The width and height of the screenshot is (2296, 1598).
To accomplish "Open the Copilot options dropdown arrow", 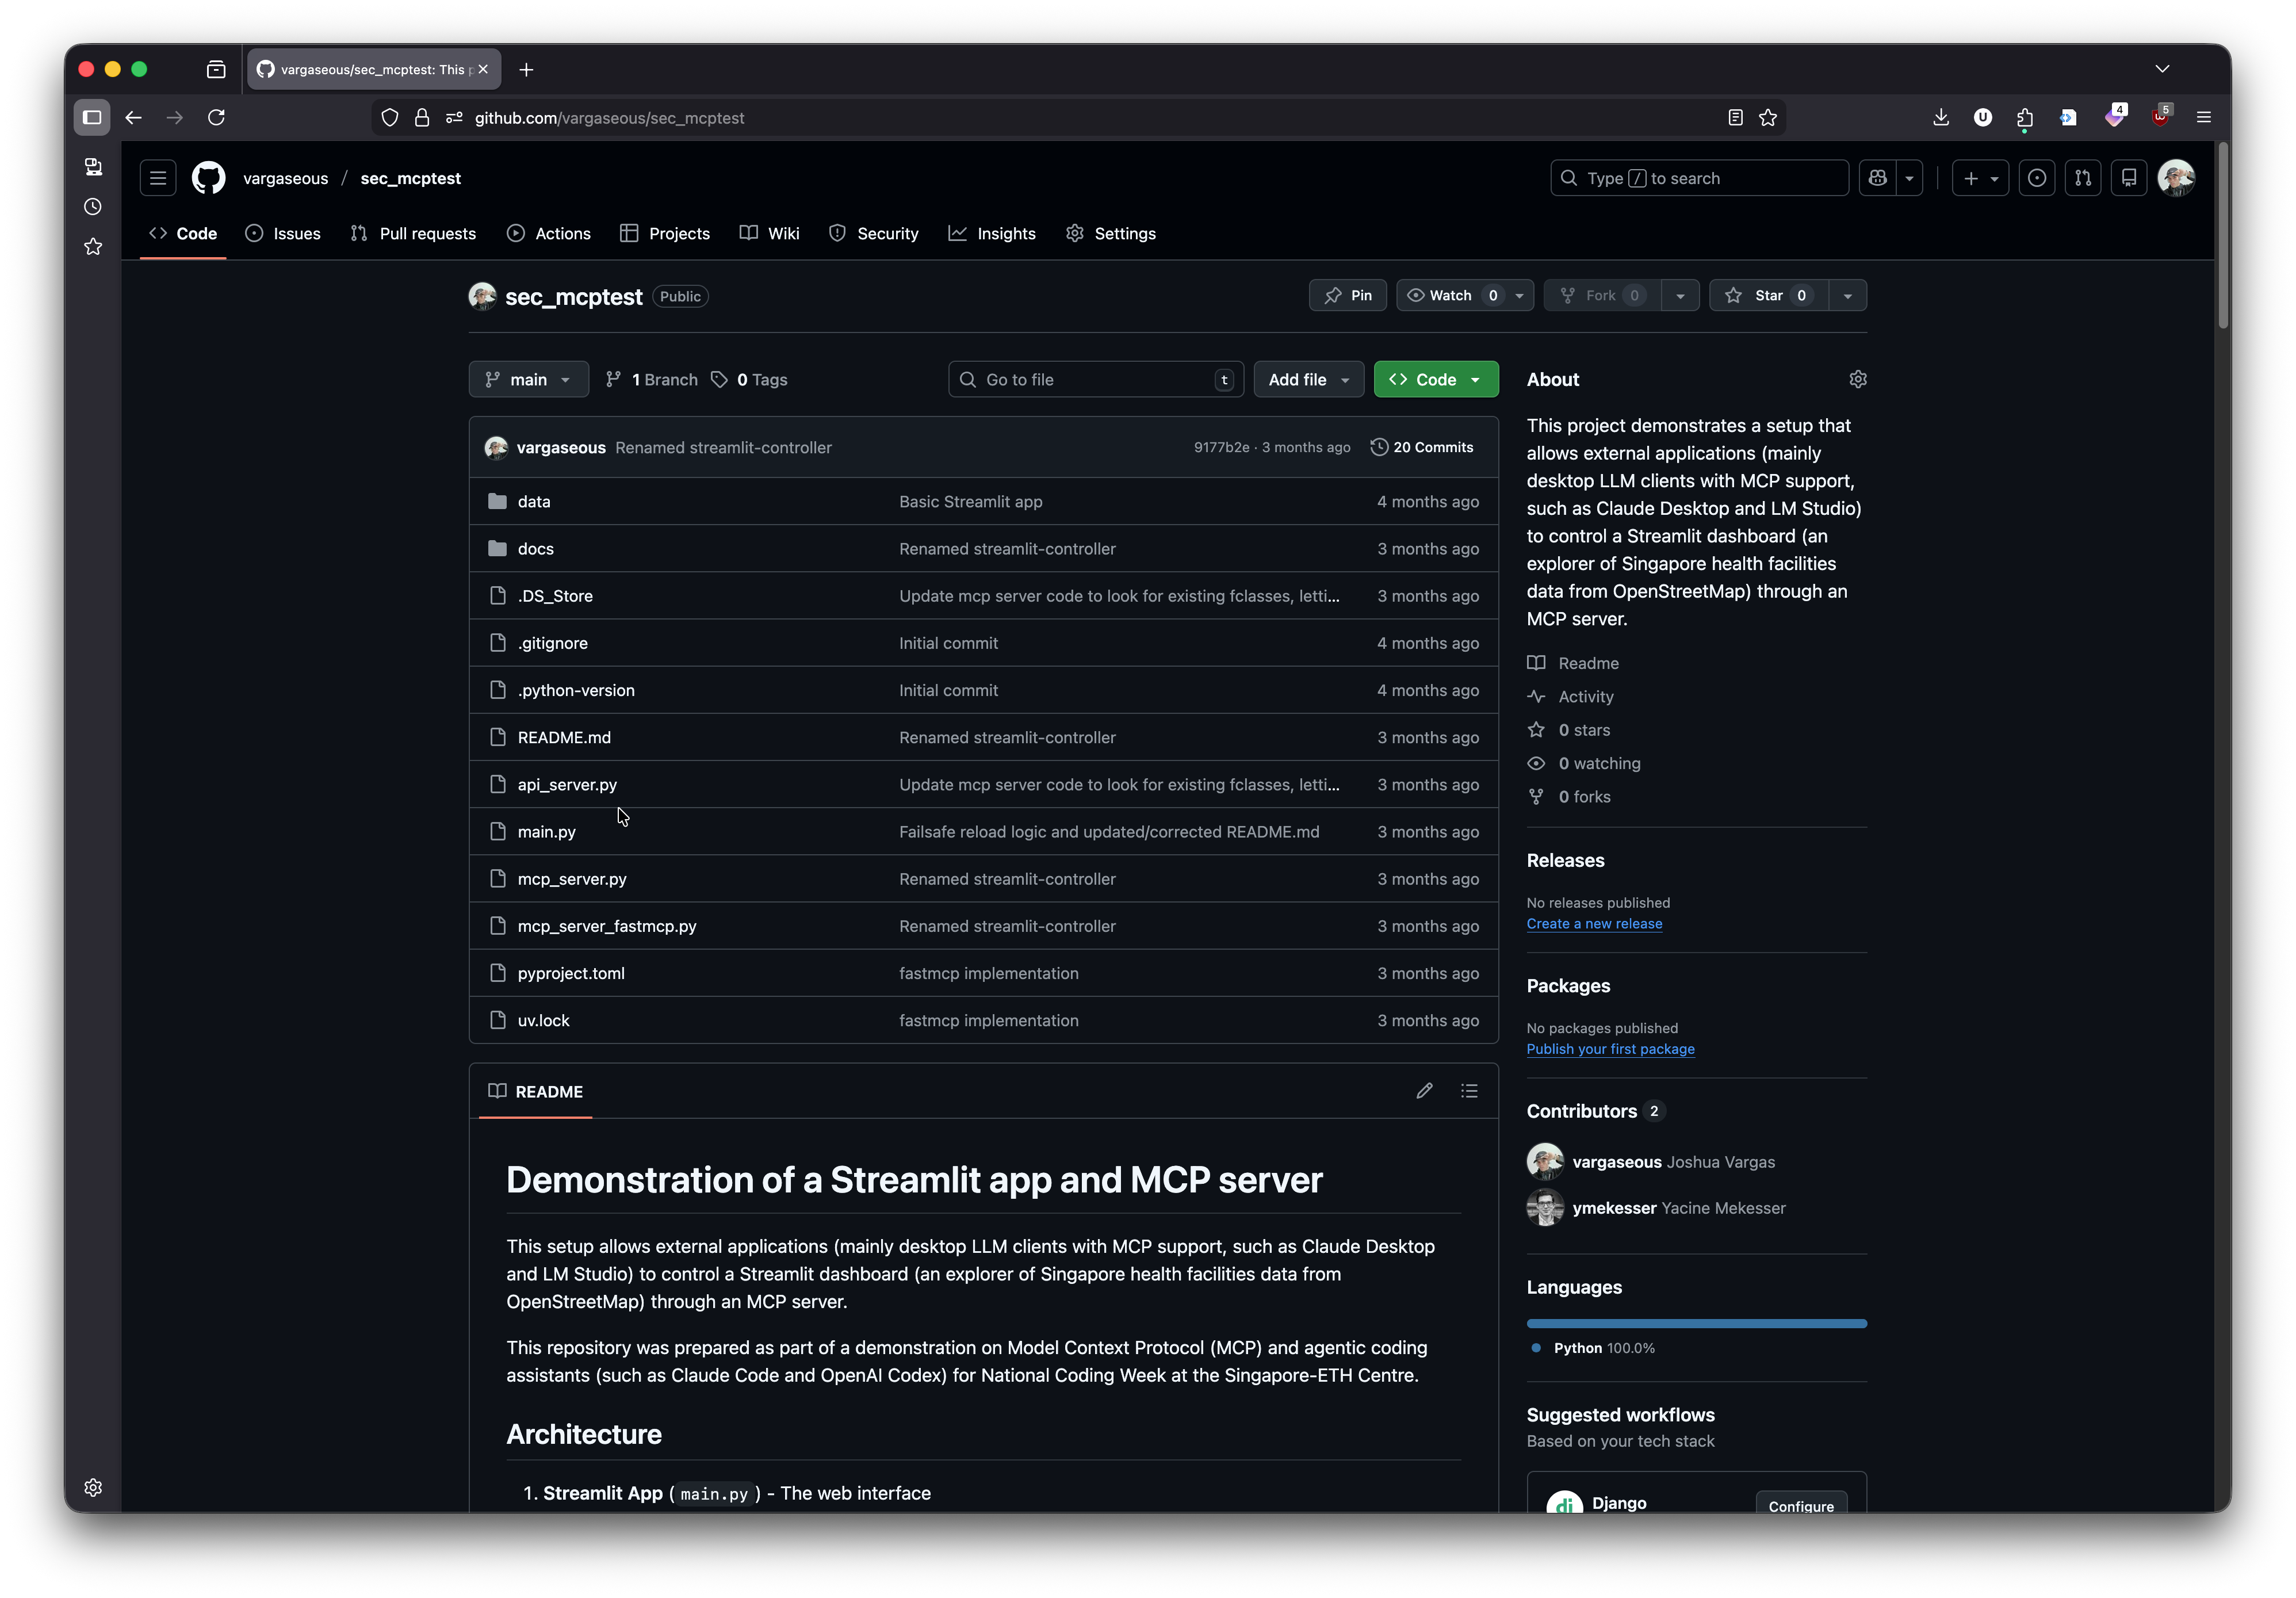I will 1909,178.
